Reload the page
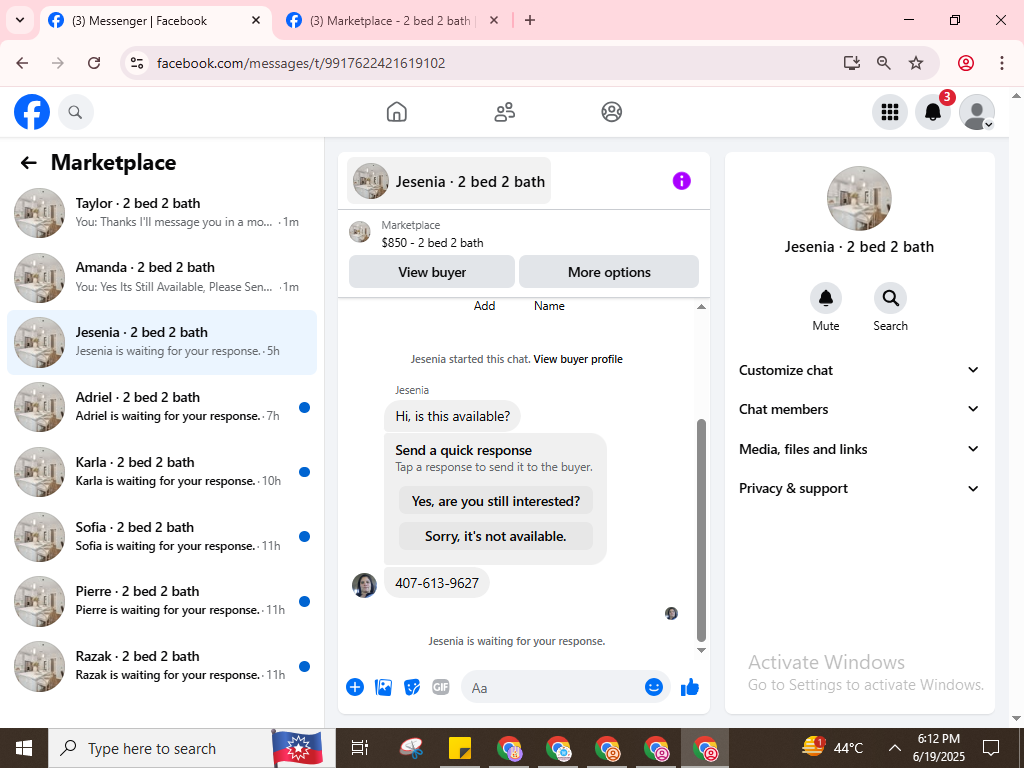The image size is (1024, 768). pos(94,63)
